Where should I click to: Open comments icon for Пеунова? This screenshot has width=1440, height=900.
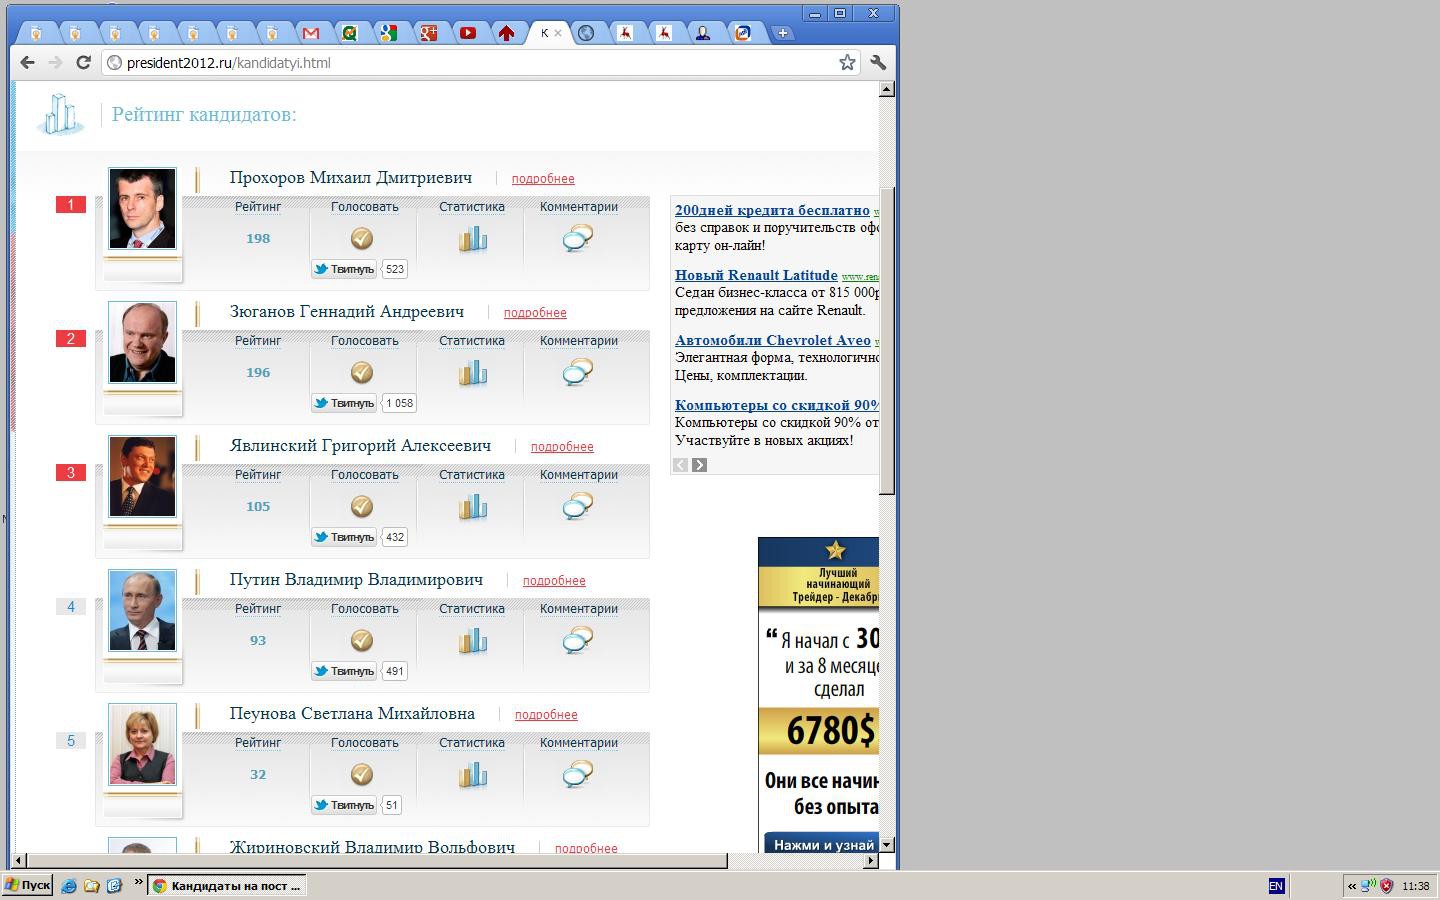[x=578, y=775]
